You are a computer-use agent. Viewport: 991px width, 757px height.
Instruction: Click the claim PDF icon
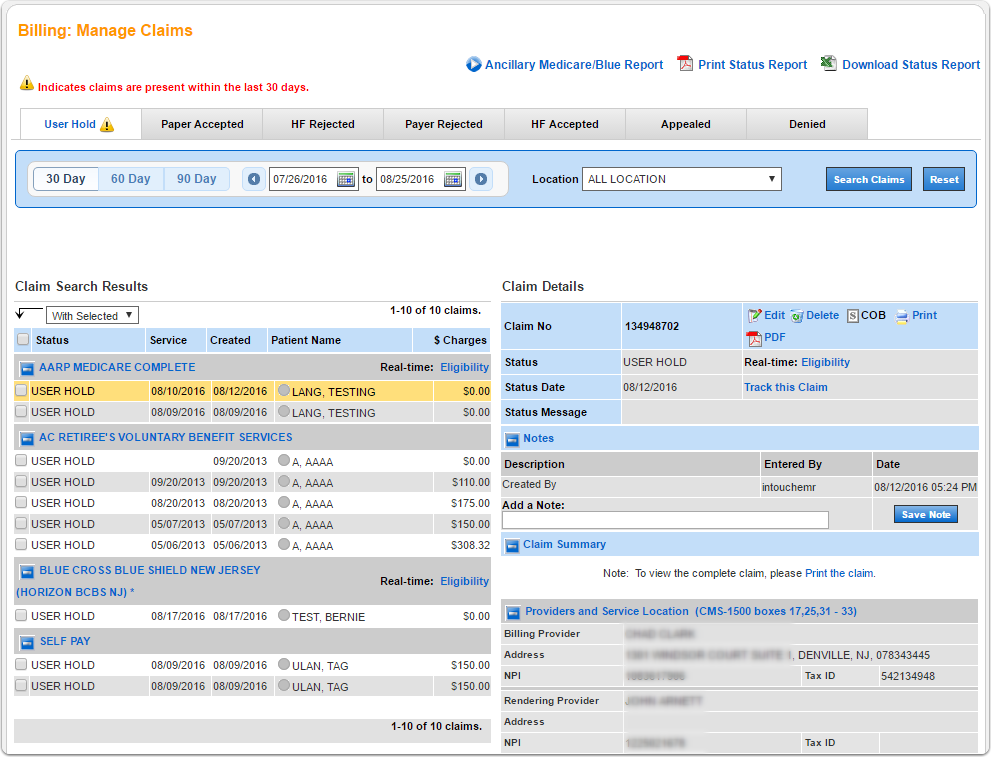[x=754, y=338]
